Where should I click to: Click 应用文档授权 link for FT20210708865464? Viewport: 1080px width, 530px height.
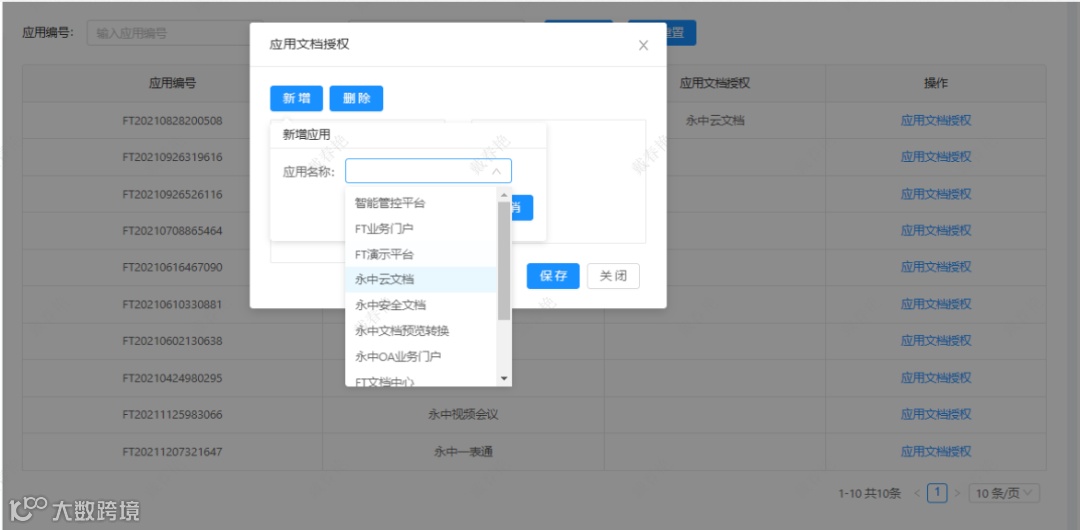pos(935,230)
